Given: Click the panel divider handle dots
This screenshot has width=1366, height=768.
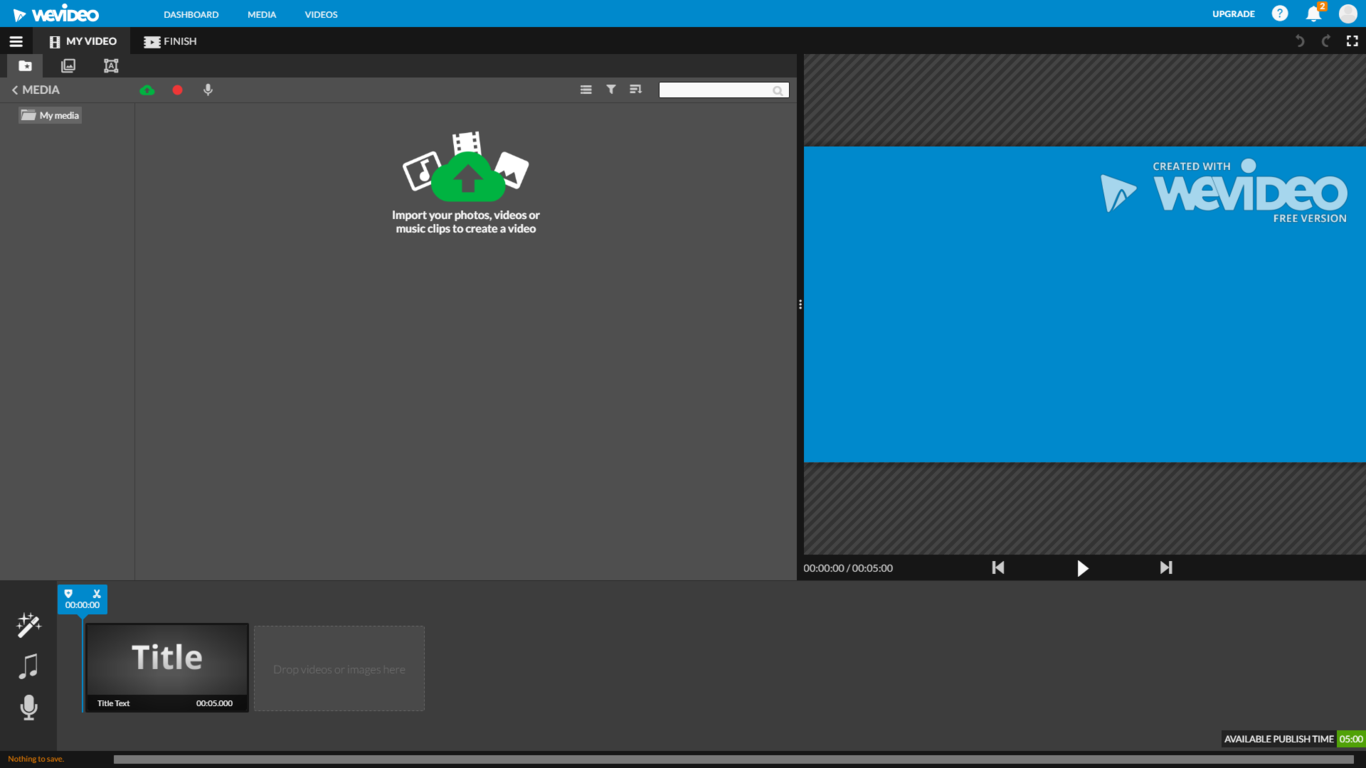Looking at the screenshot, I should point(800,304).
